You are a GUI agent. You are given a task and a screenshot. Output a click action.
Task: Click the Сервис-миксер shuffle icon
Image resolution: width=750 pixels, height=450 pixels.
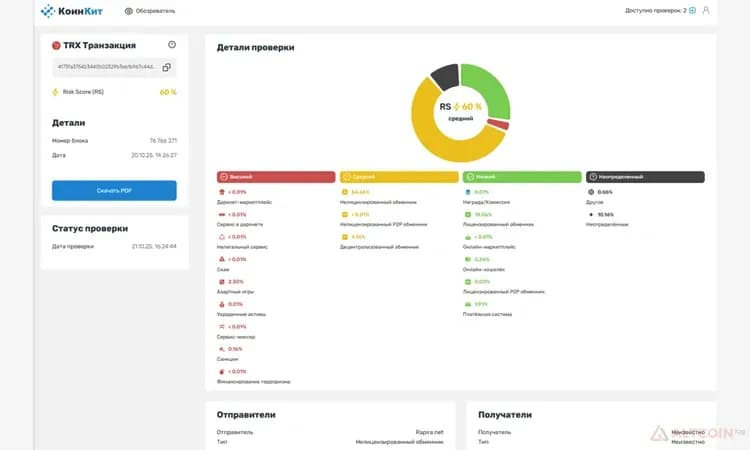[221, 327]
